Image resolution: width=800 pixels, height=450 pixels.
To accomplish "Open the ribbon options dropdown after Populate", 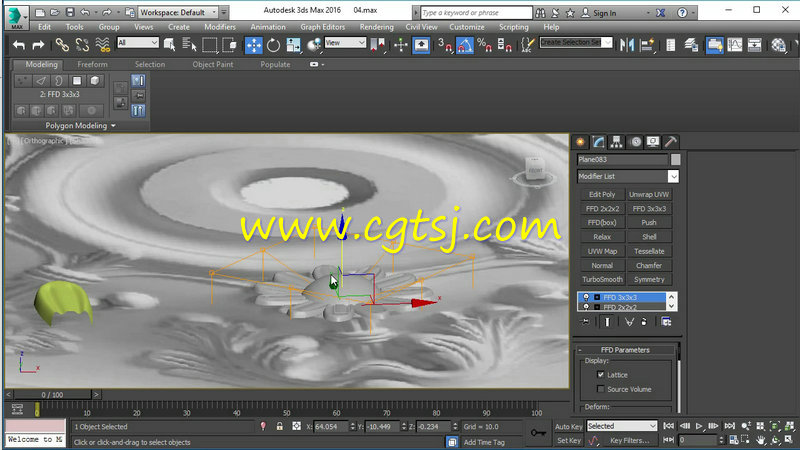I will pos(316,64).
